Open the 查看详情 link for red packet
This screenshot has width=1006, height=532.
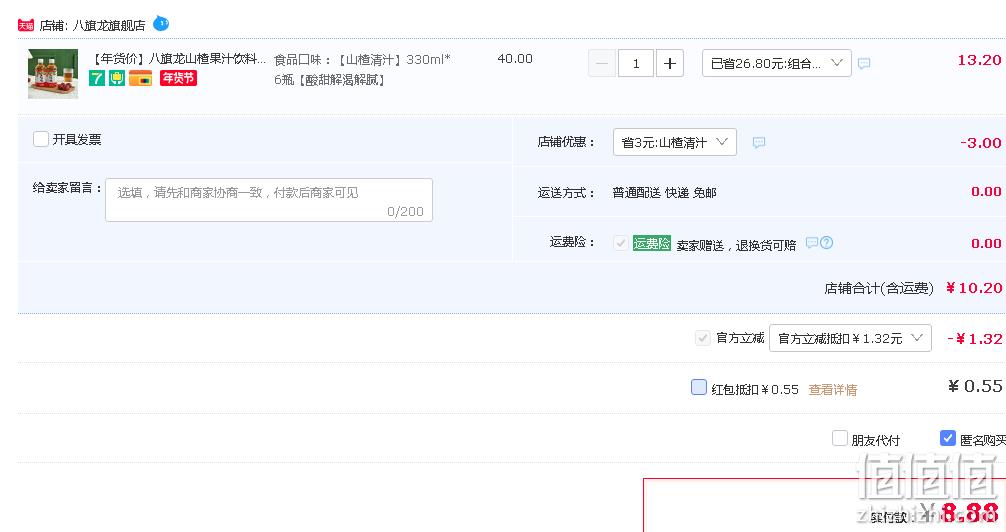833,390
